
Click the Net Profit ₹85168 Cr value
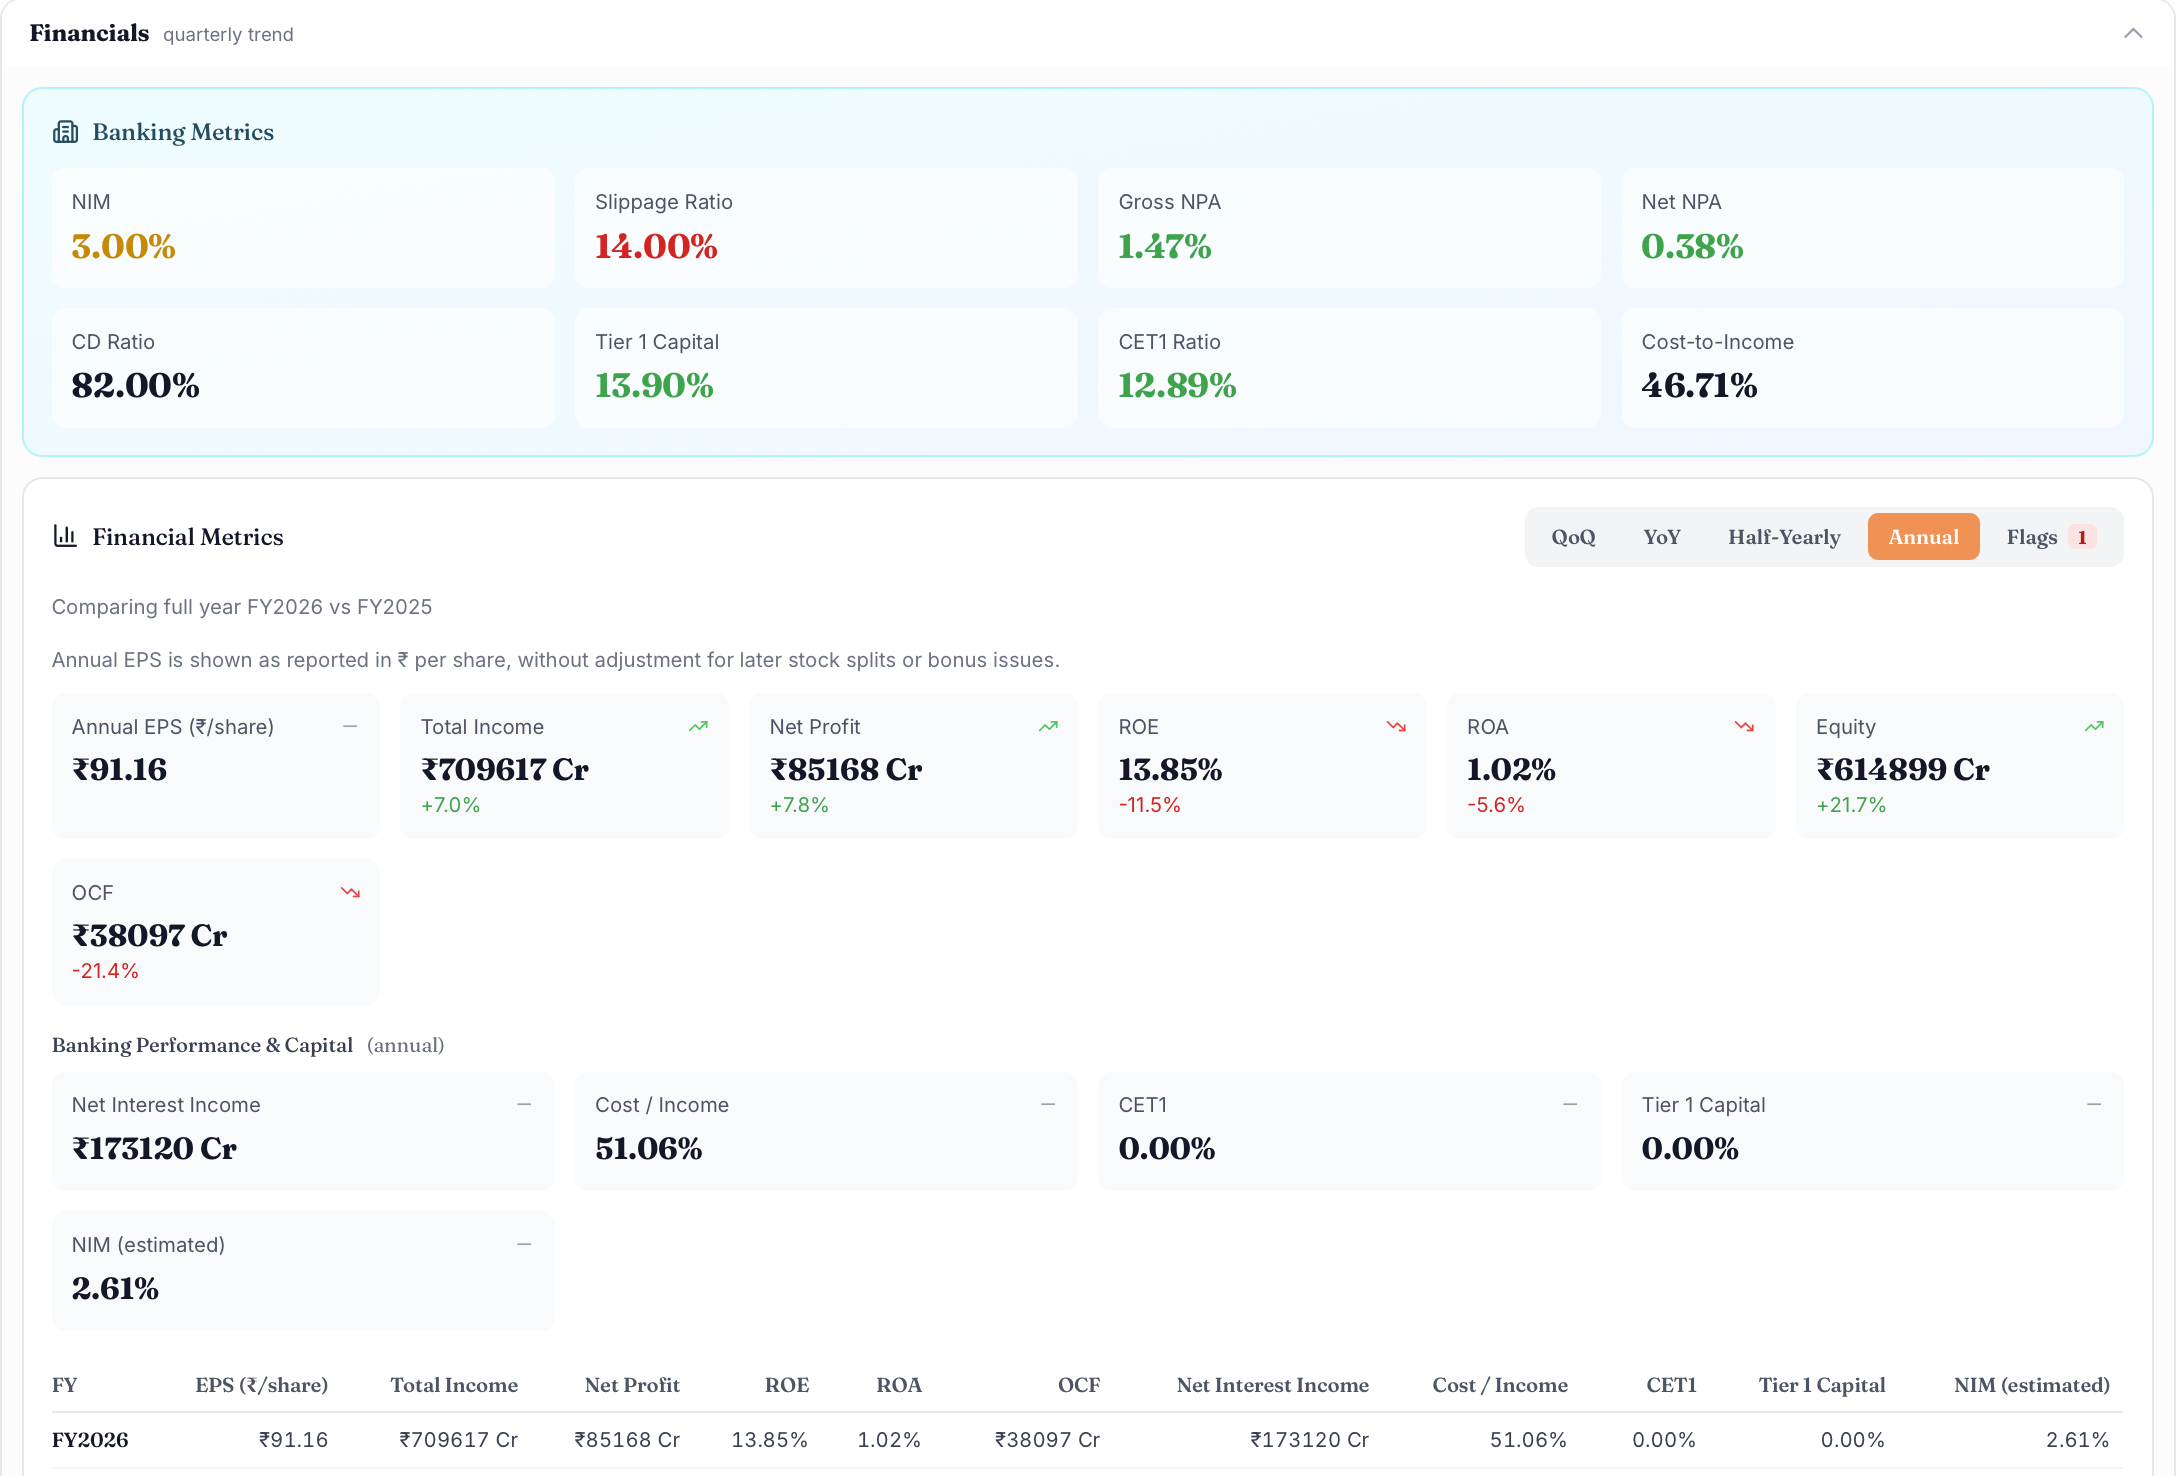click(846, 769)
